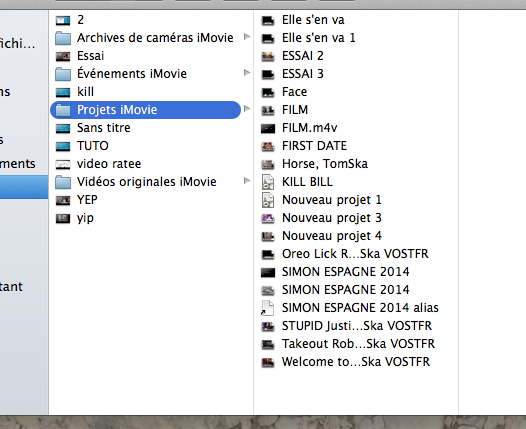
Task: Click the kill movie file icon
Action: click(63, 92)
